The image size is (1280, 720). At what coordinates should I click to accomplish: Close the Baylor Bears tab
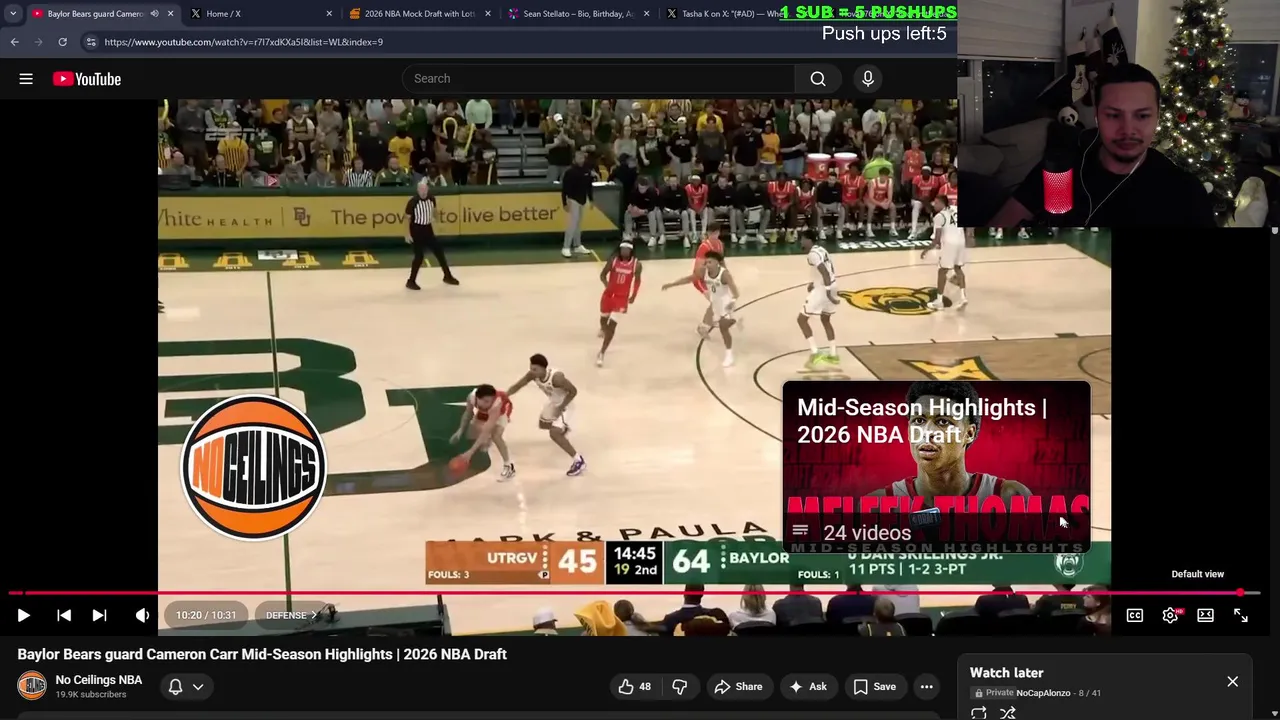point(170,14)
